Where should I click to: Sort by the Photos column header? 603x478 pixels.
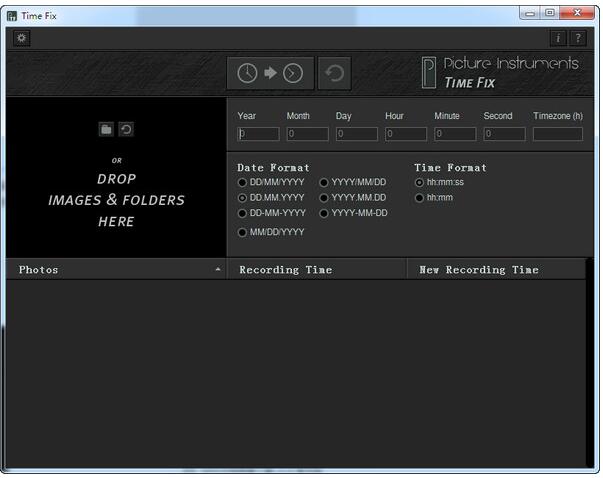pyautogui.click(x=115, y=269)
